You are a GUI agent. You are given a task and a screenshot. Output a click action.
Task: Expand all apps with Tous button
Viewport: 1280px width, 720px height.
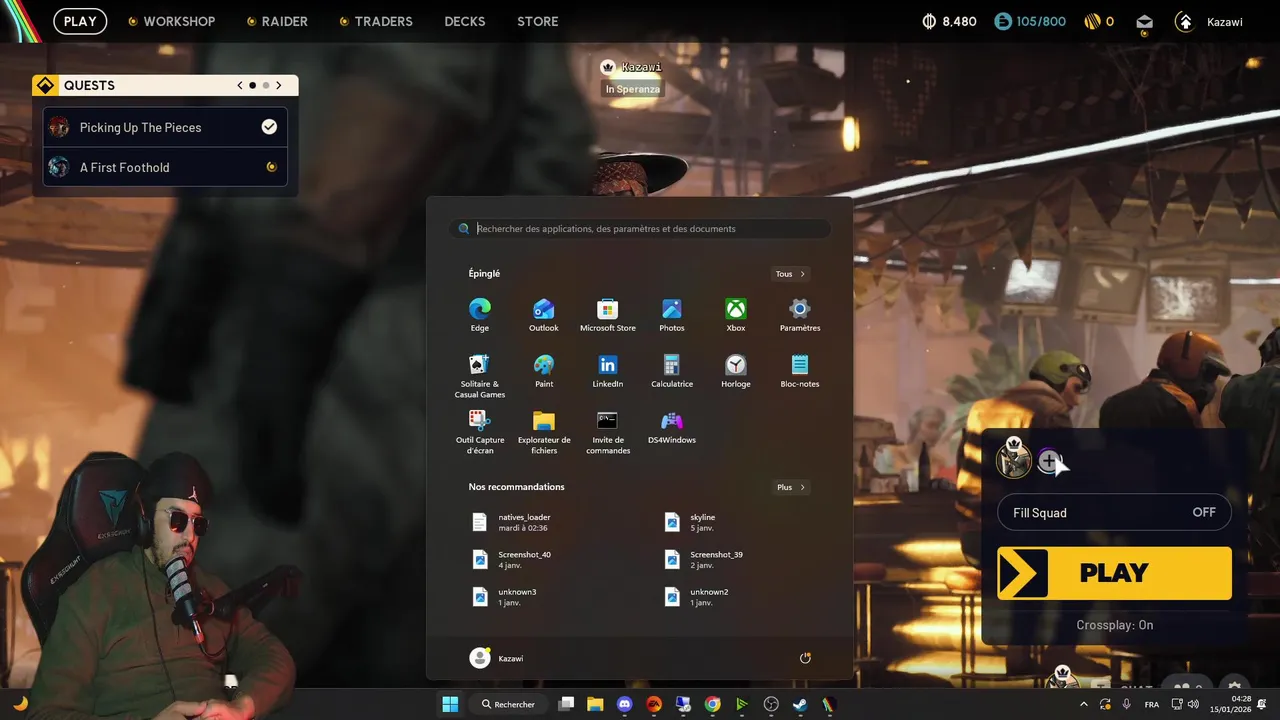(x=790, y=274)
